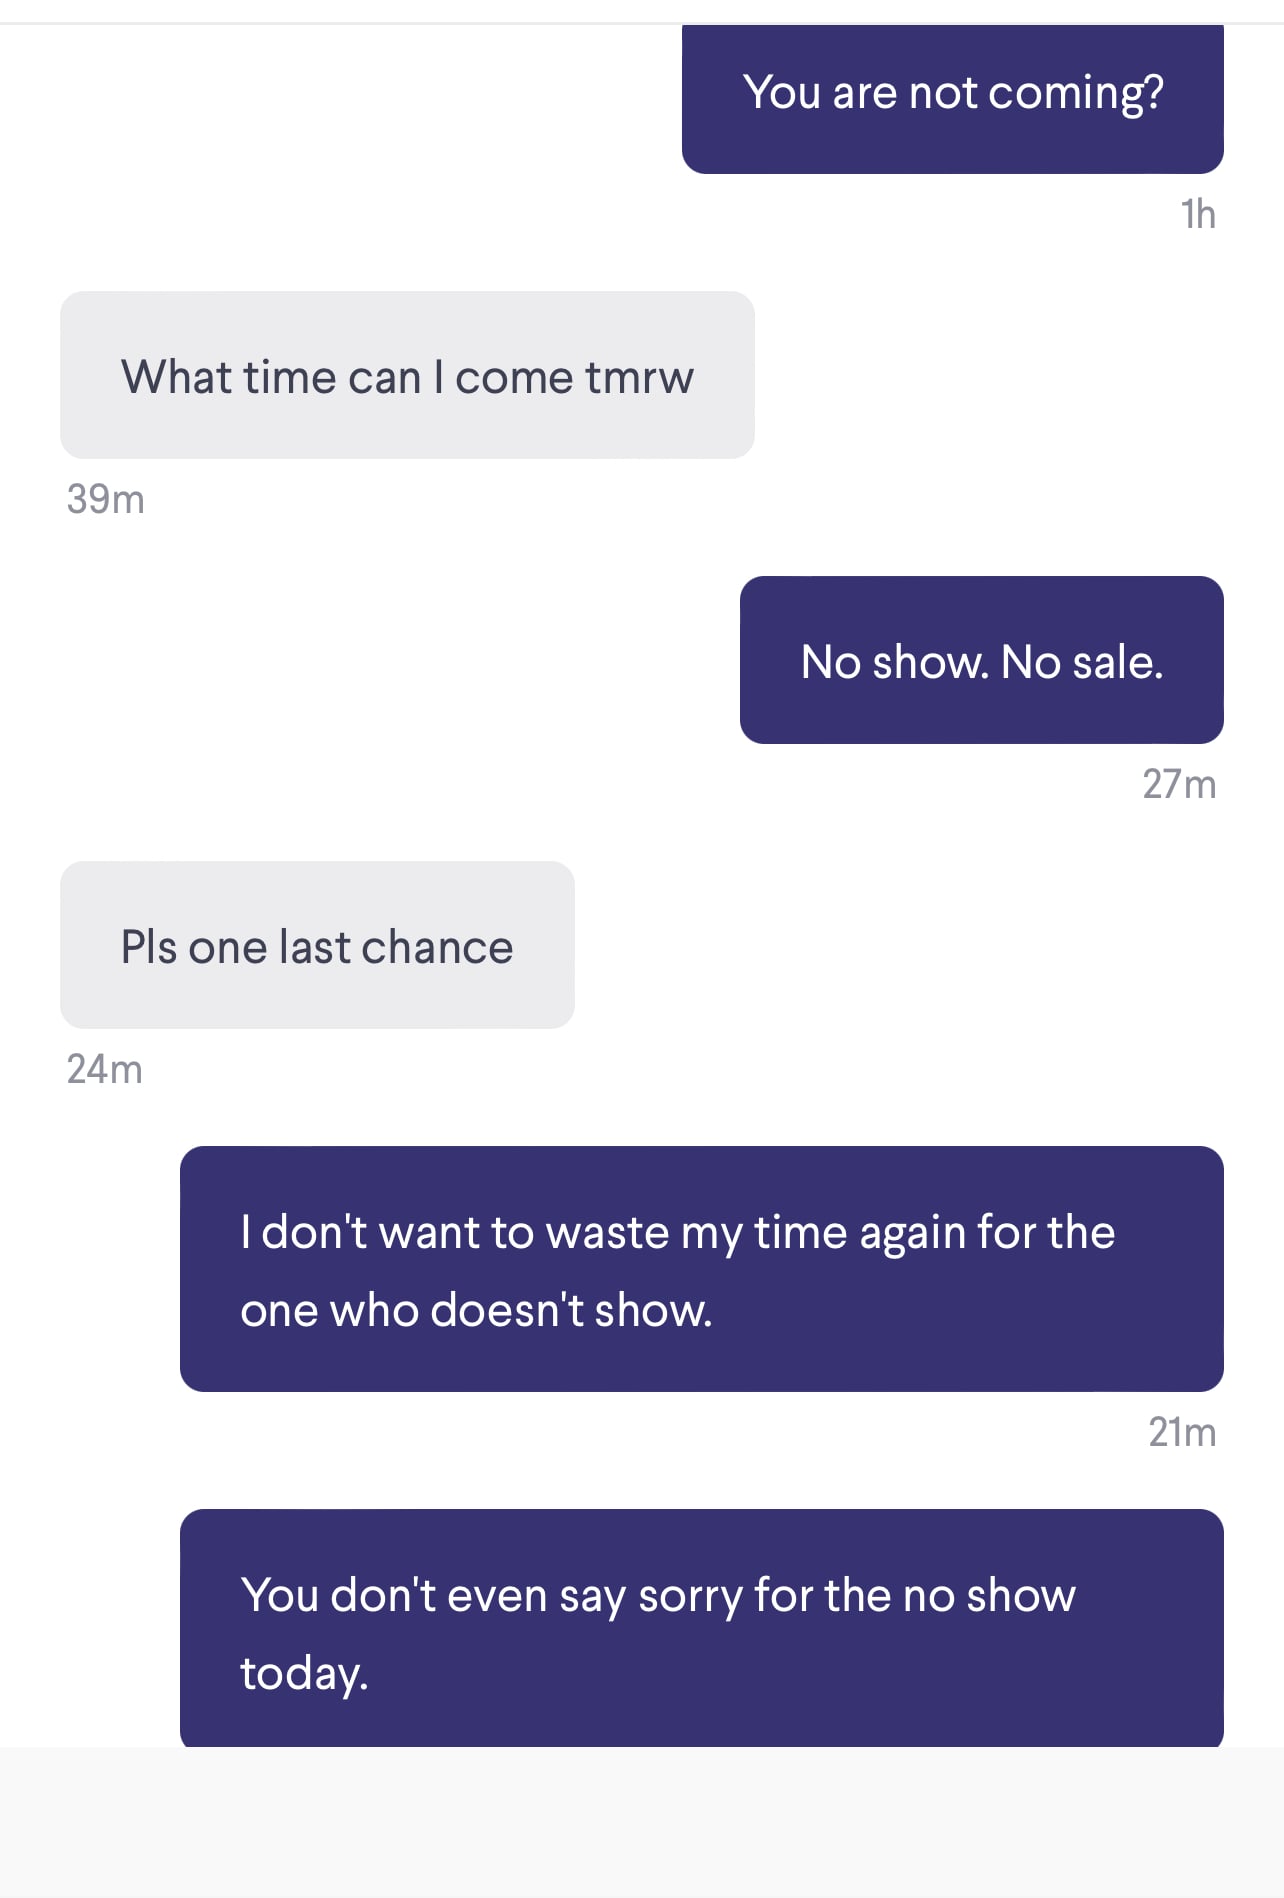Screen dimensions: 1284x1898
Task: Click "No sale." text in the purple bubble
Action: 1082,662
